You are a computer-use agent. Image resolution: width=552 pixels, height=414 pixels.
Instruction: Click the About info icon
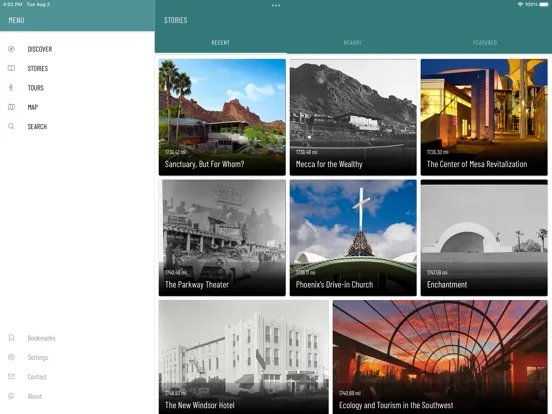[x=11, y=396]
